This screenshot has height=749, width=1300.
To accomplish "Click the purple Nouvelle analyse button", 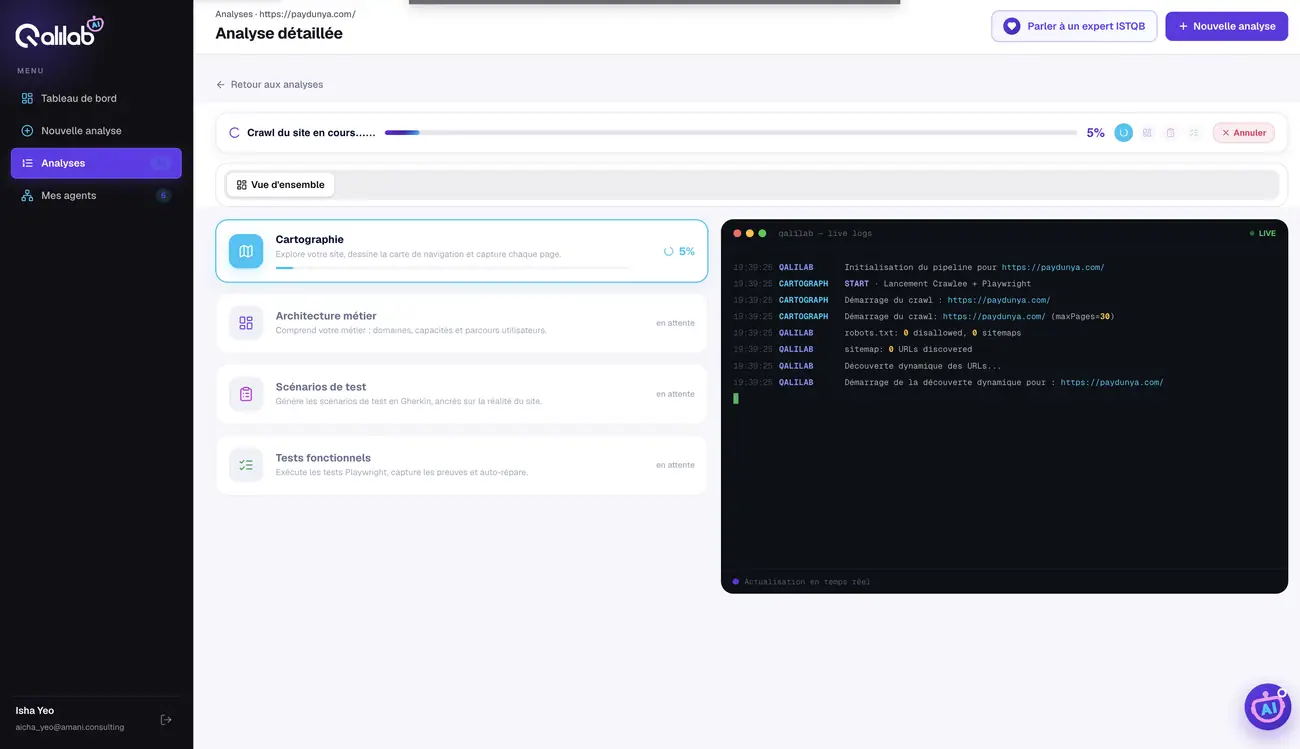I will (x=1226, y=26).
